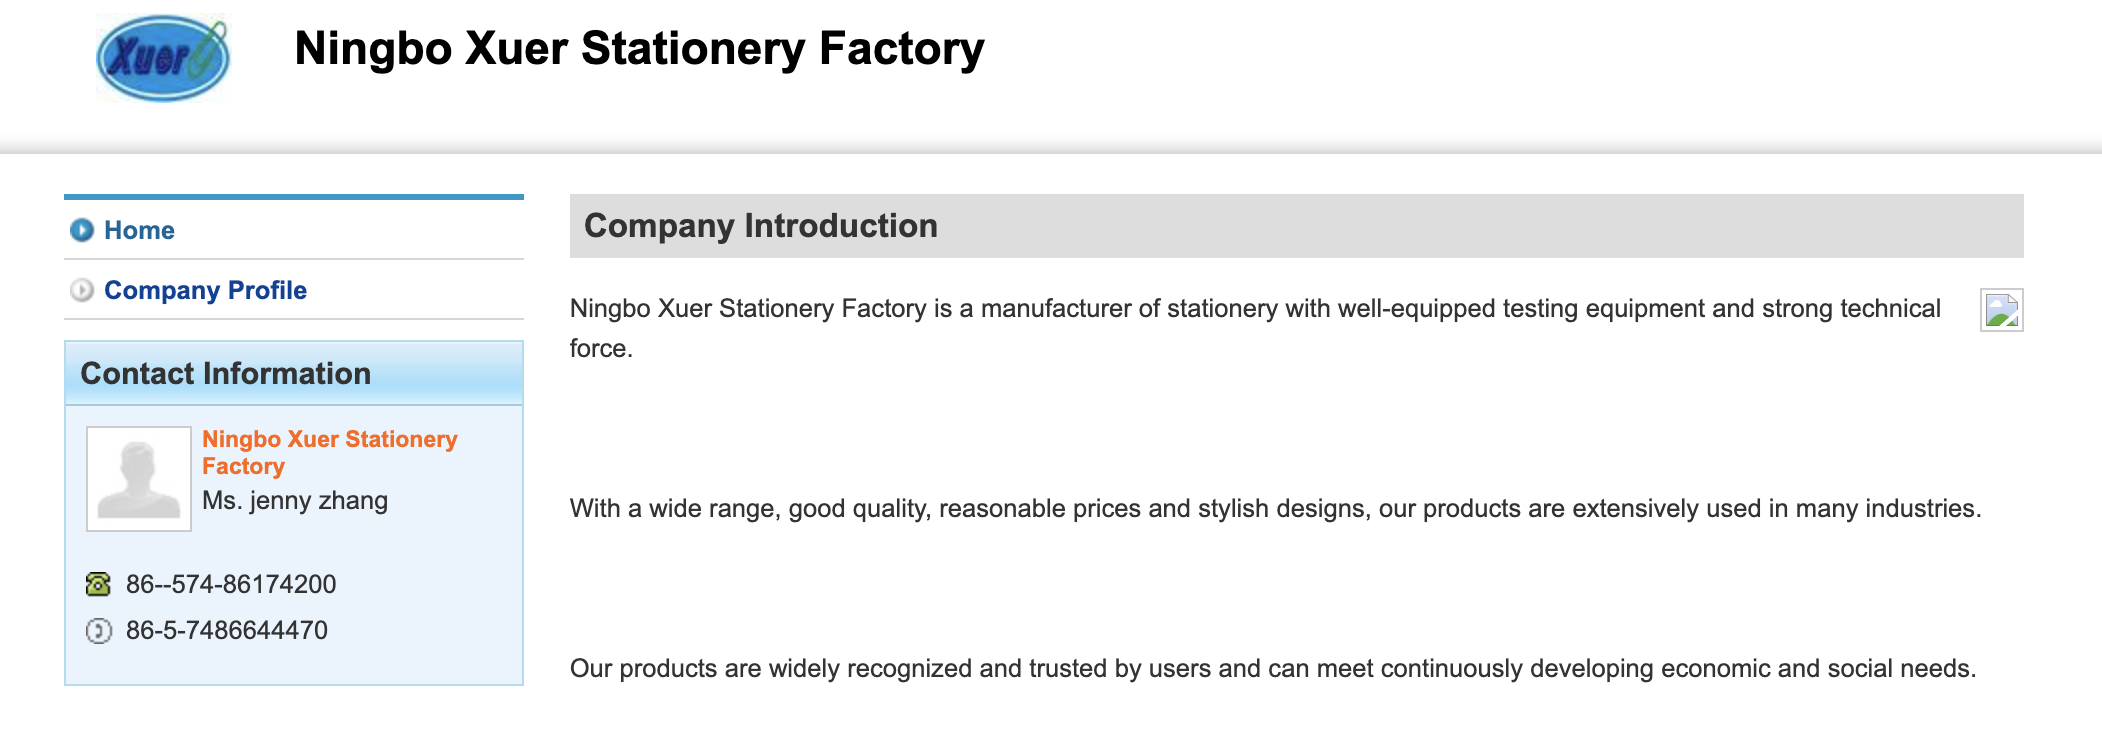This screenshot has height=740, width=2102.
Task: Open the Company Profile menu item
Action: 205,290
